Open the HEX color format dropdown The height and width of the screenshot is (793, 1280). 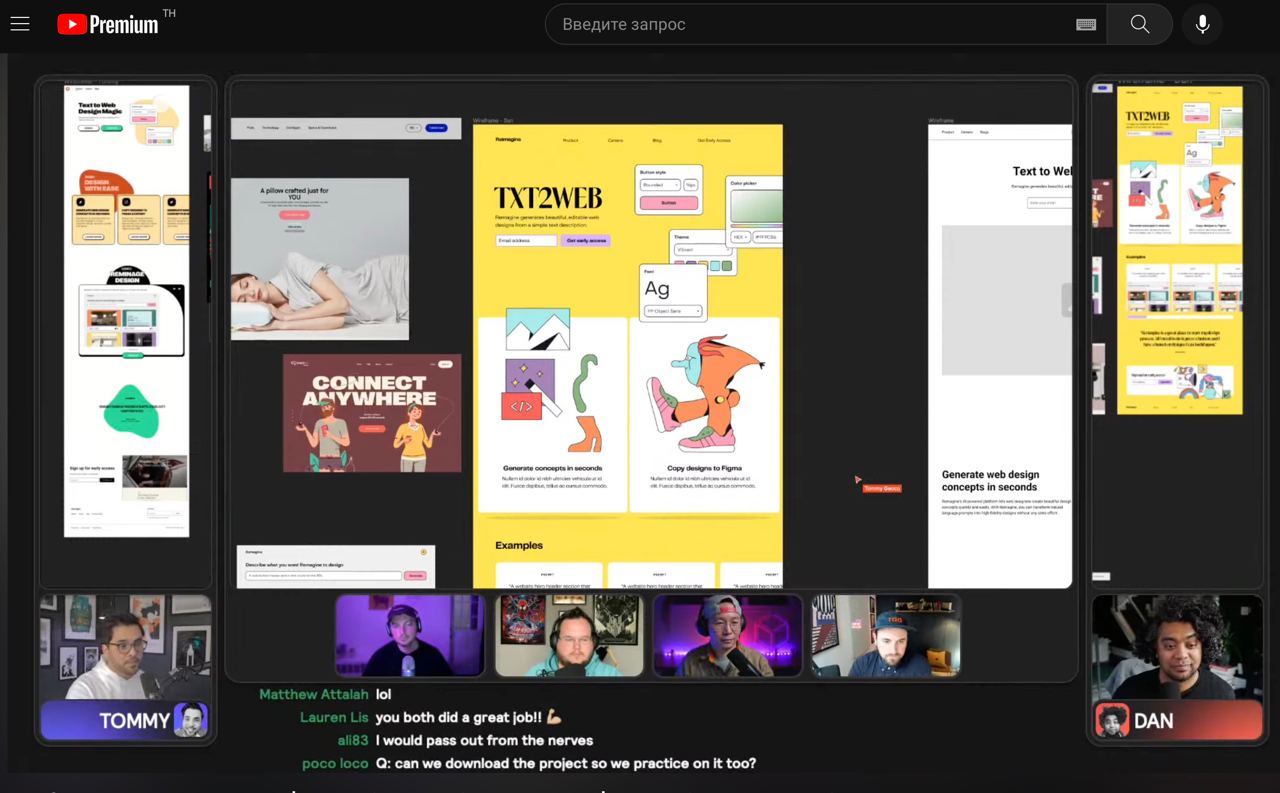pos(740,237)
